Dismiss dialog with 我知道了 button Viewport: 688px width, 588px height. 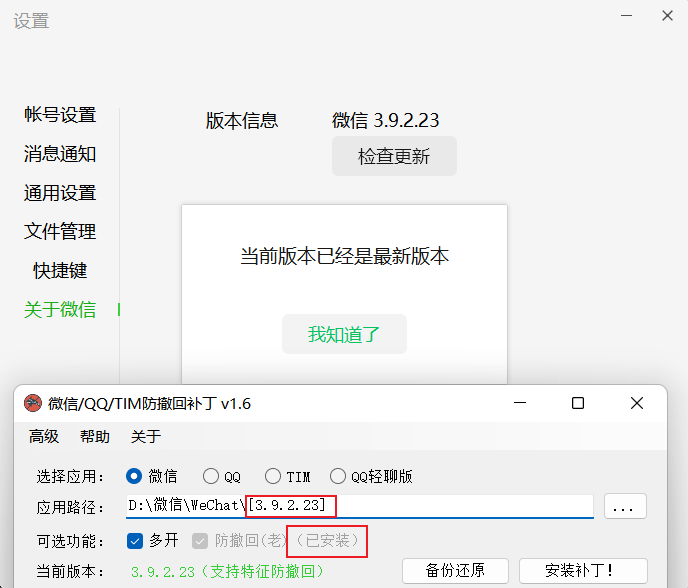(344, 334)
